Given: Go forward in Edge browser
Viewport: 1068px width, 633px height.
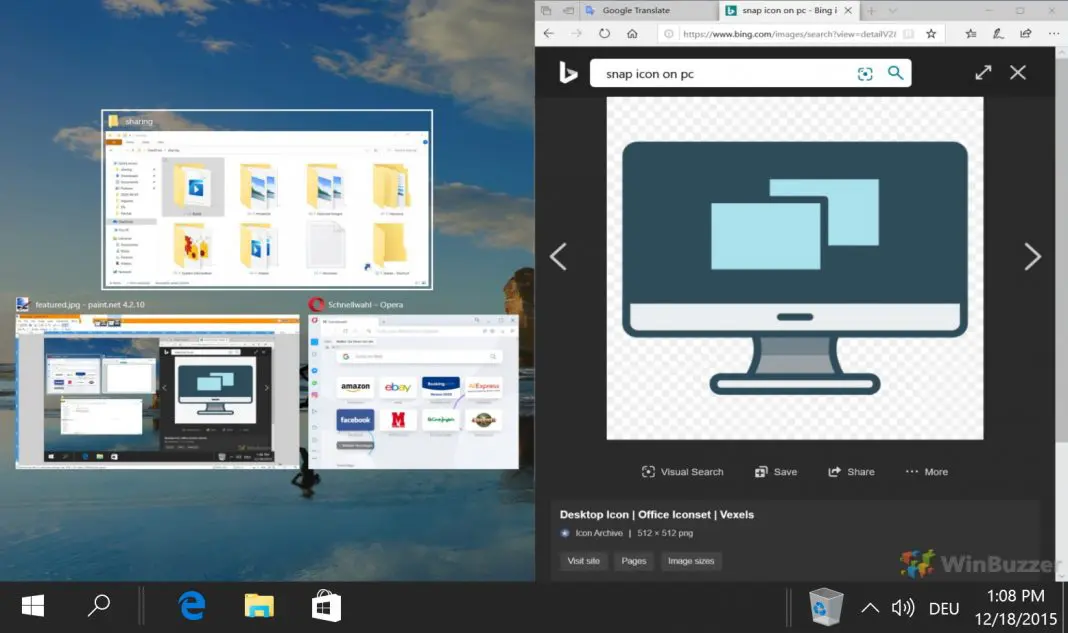Looking at the screenshot, I should click(x=576, y=33).
